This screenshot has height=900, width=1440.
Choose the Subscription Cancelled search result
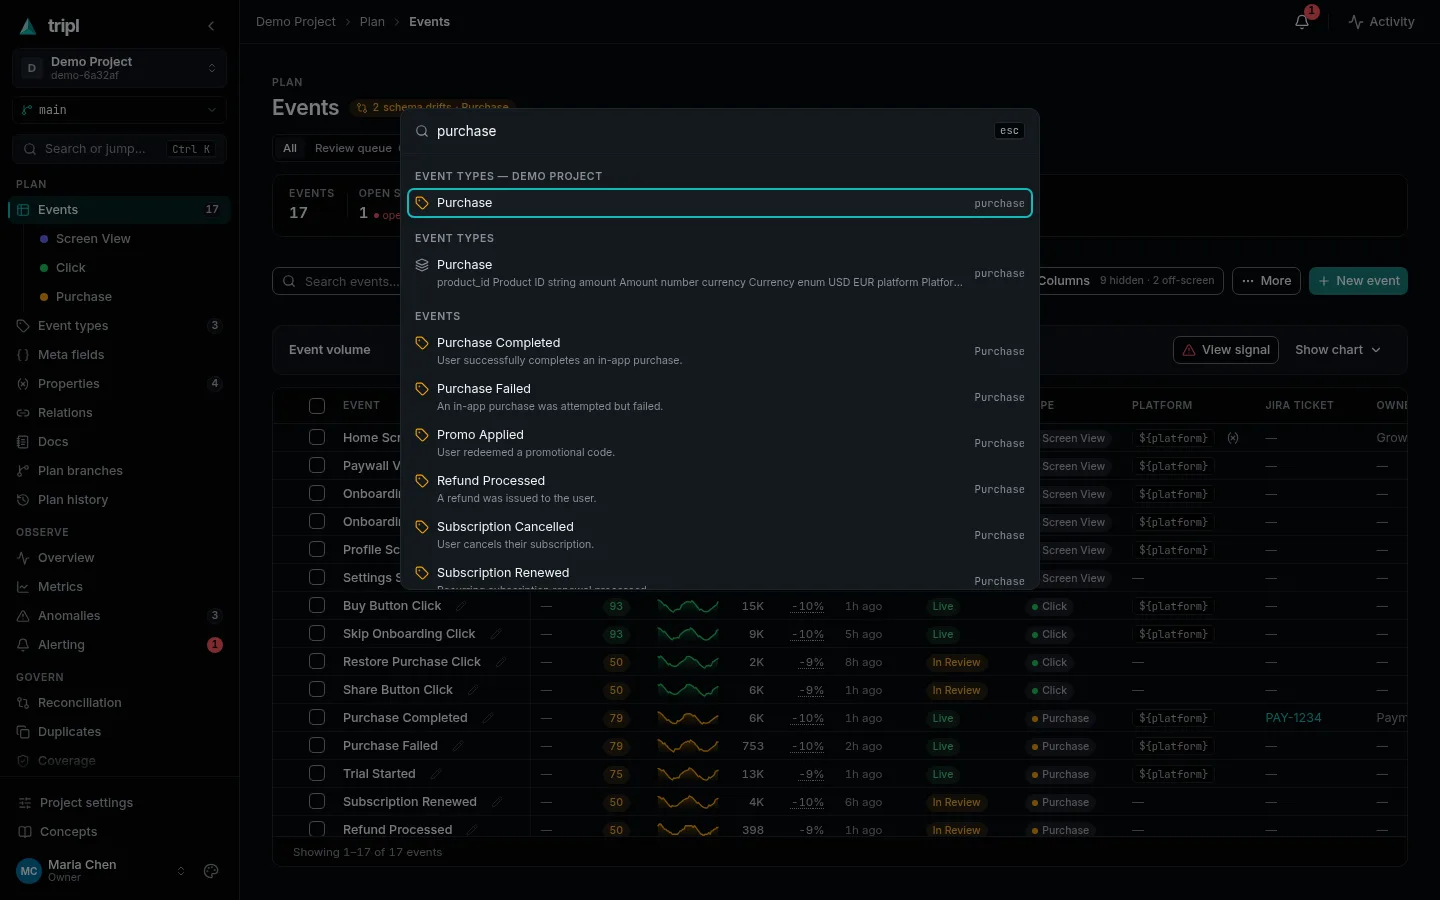tap(720, 535)
